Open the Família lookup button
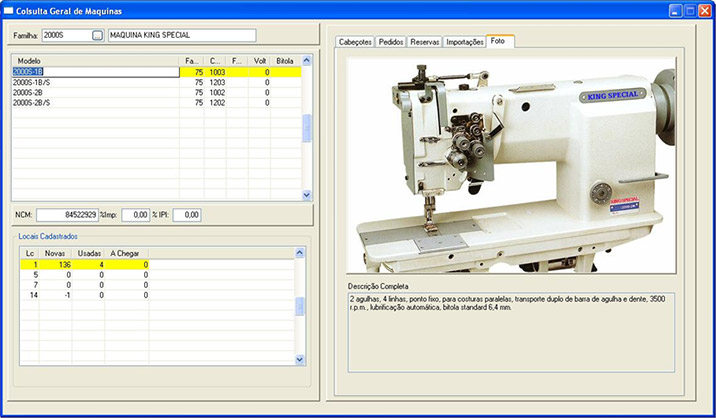716x418 pixels. (97, 35)
